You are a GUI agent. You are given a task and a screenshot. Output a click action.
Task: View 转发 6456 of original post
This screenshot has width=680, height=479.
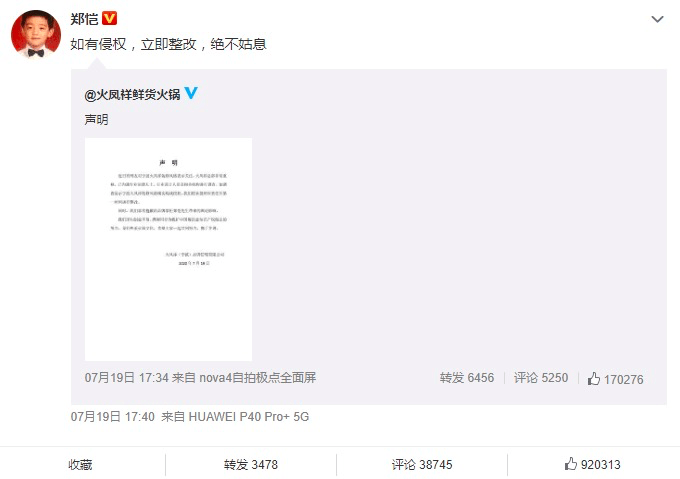tap(467, 378)
